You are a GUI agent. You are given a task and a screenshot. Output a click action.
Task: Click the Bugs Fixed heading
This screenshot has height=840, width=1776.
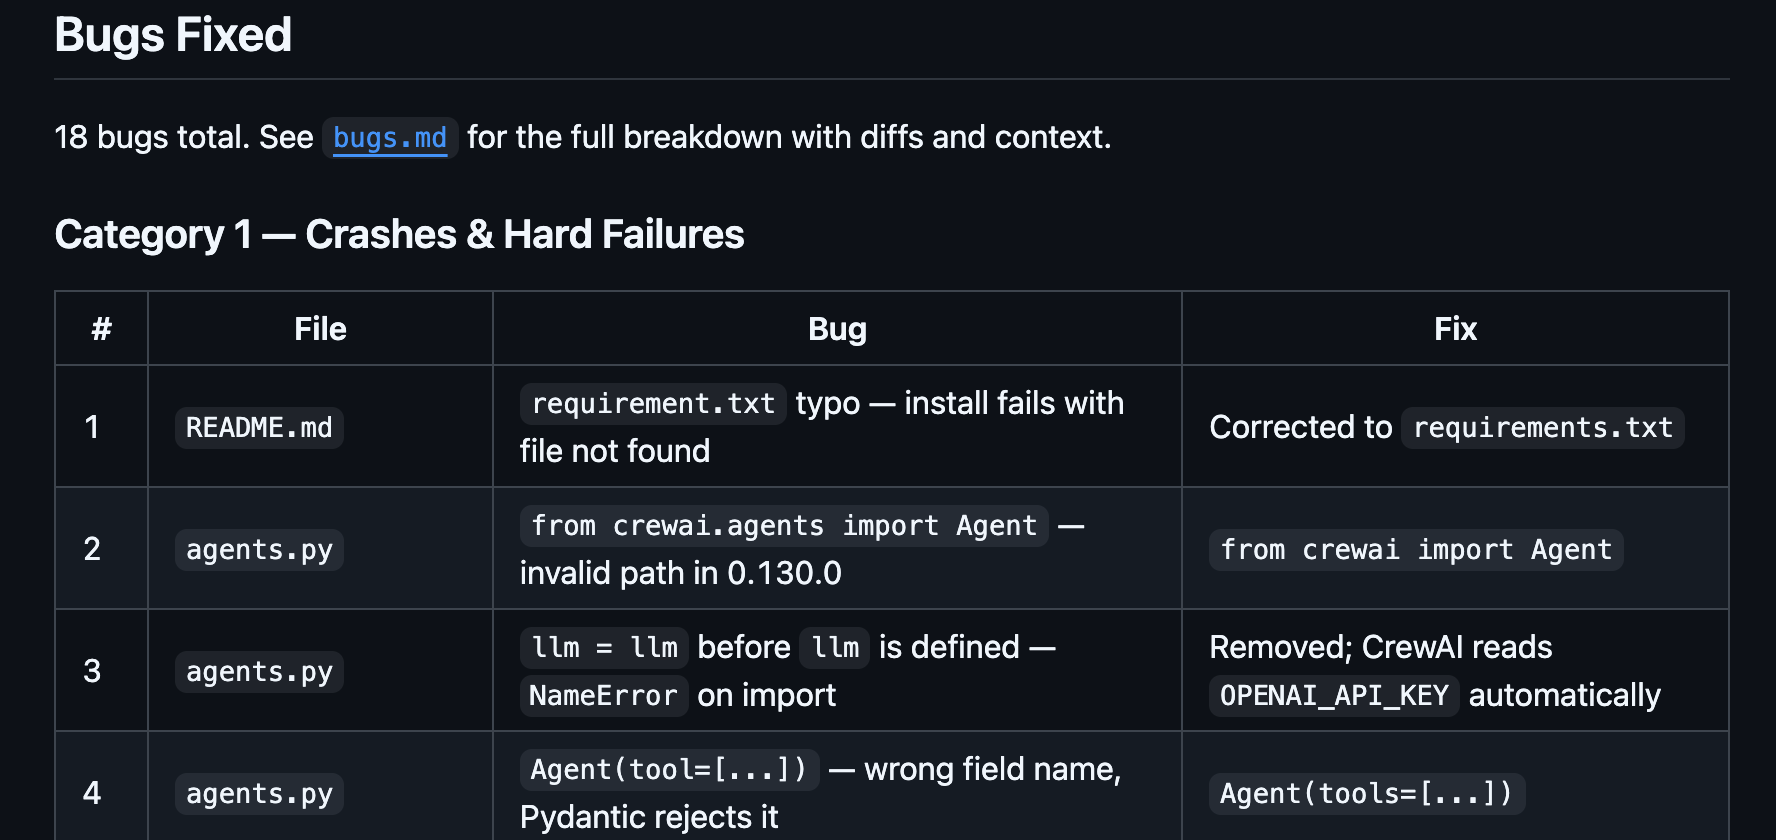[173, 35]
